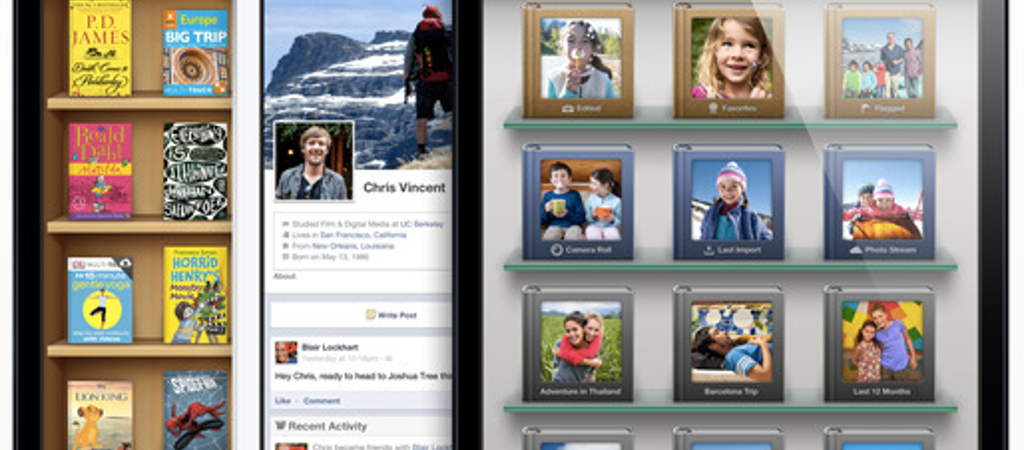Like Blair Lockhart's post

click(x=283, y=400)
